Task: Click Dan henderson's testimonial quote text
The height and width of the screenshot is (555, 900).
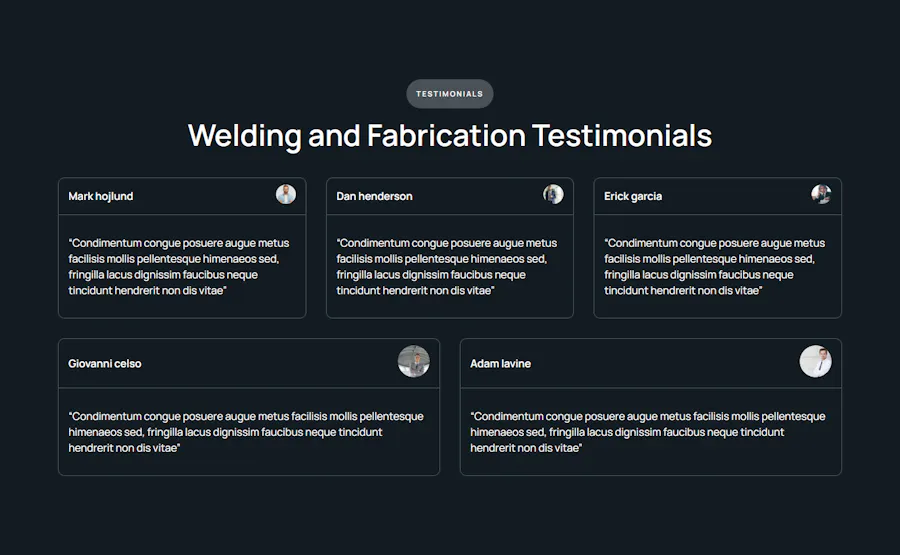Action: (447, 267)
